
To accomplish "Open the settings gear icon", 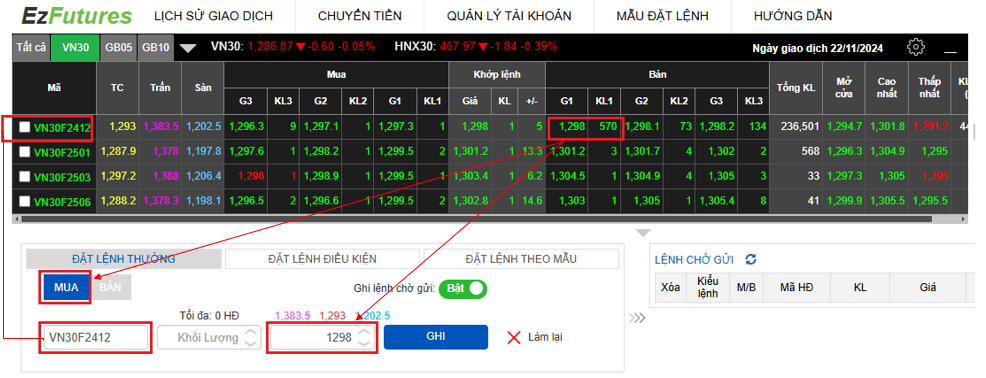I will click(916, 47).
